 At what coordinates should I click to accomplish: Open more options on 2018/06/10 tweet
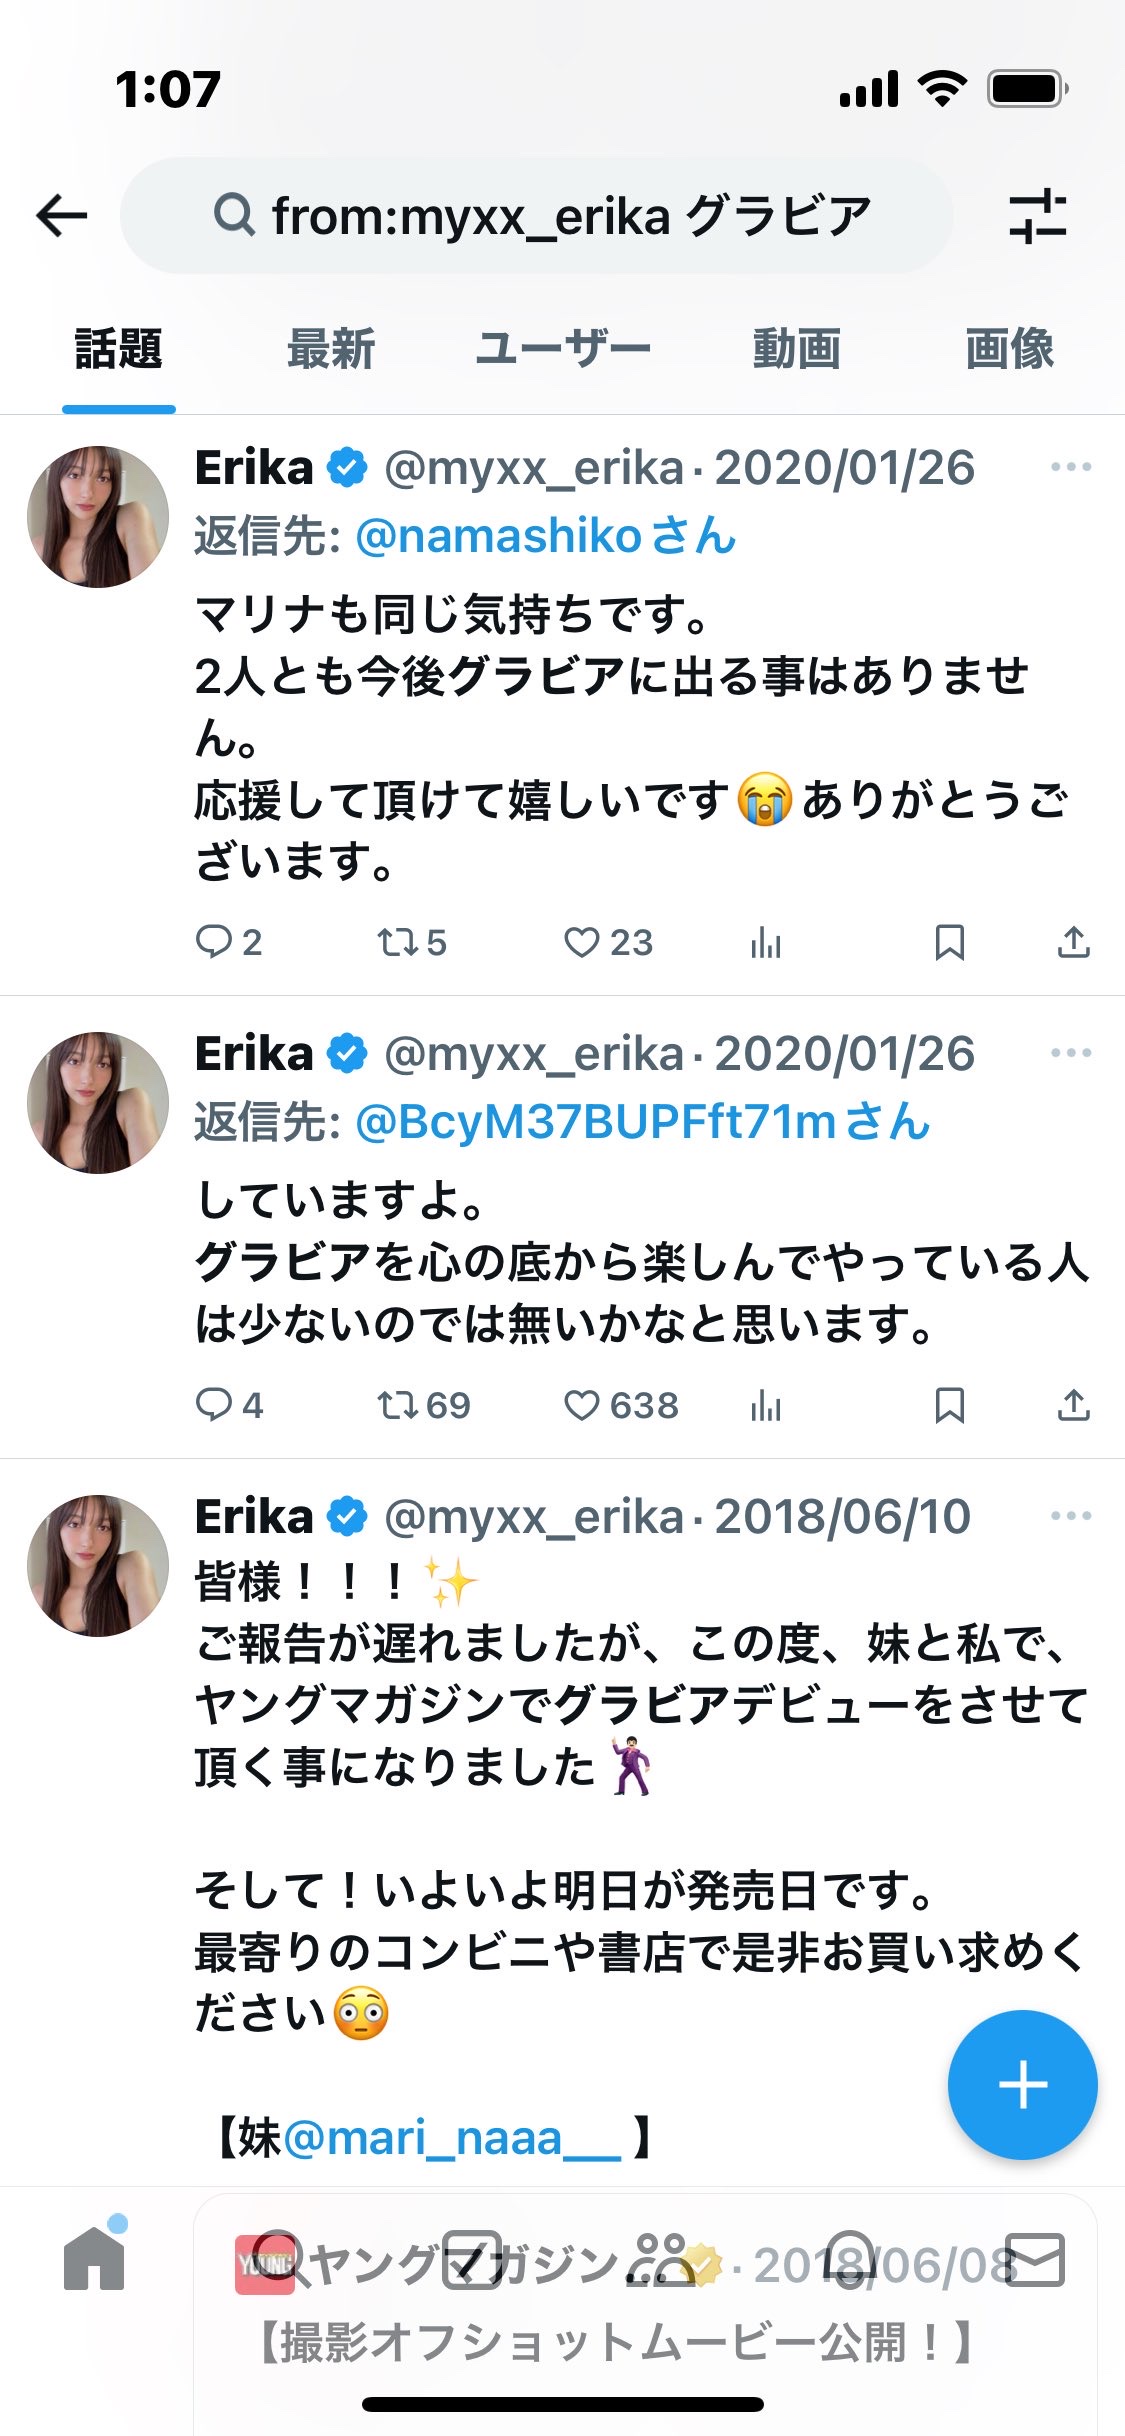(x=1071, y=1516)
